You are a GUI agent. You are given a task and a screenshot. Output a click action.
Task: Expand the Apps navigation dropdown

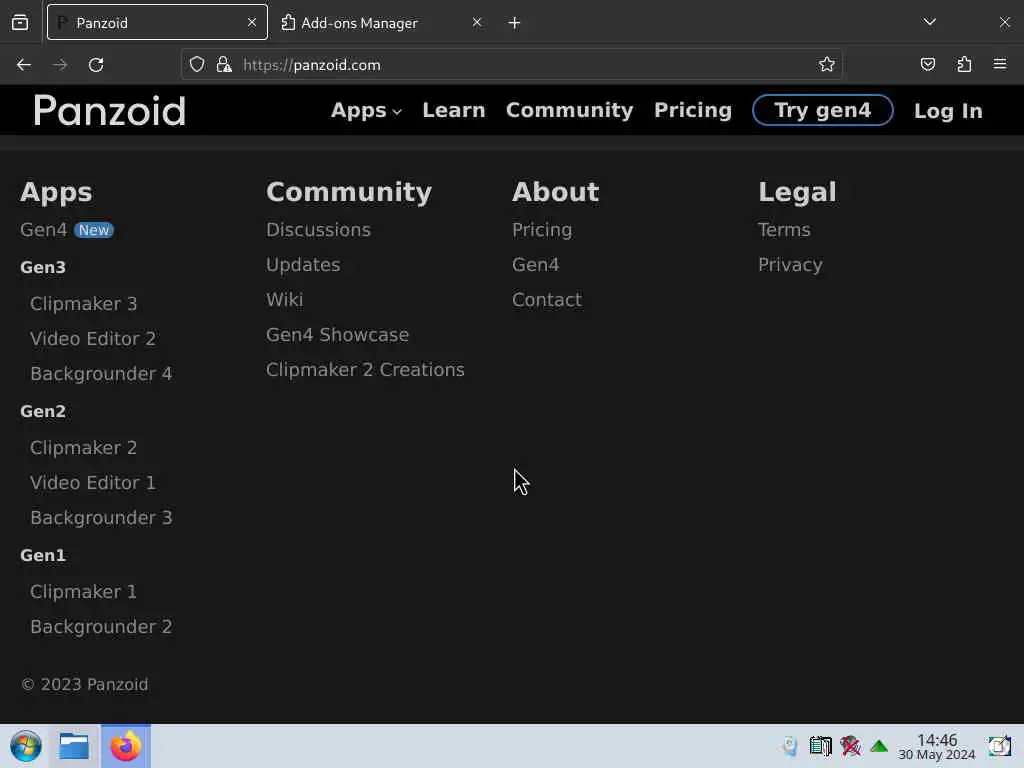click(366, 110)
